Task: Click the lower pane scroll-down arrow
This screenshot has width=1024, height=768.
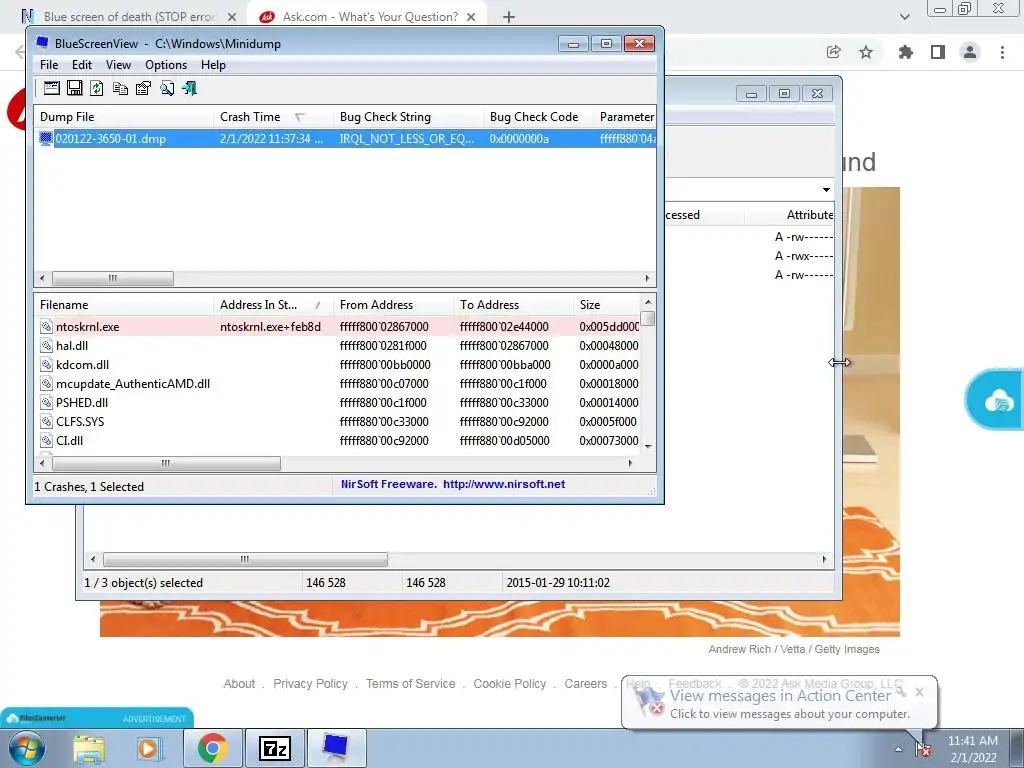Action: click(x=648, y=446)
